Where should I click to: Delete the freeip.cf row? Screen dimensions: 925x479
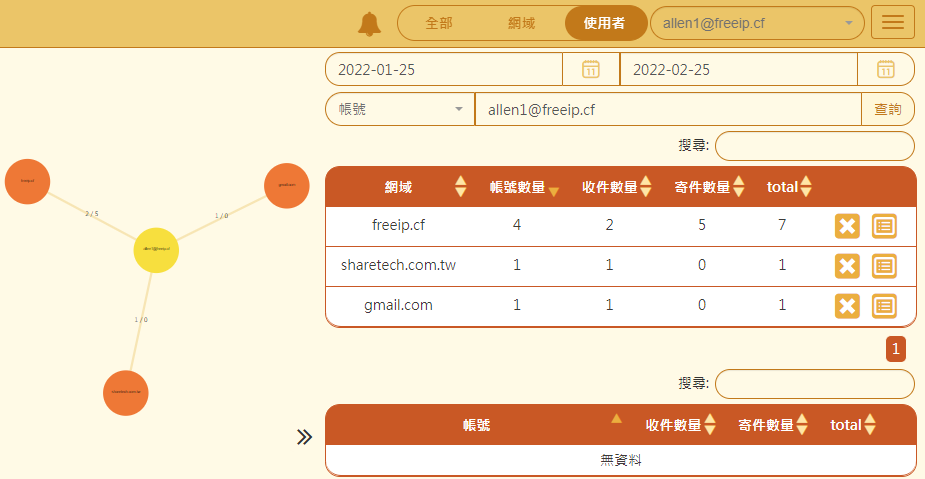coord(847,226)
